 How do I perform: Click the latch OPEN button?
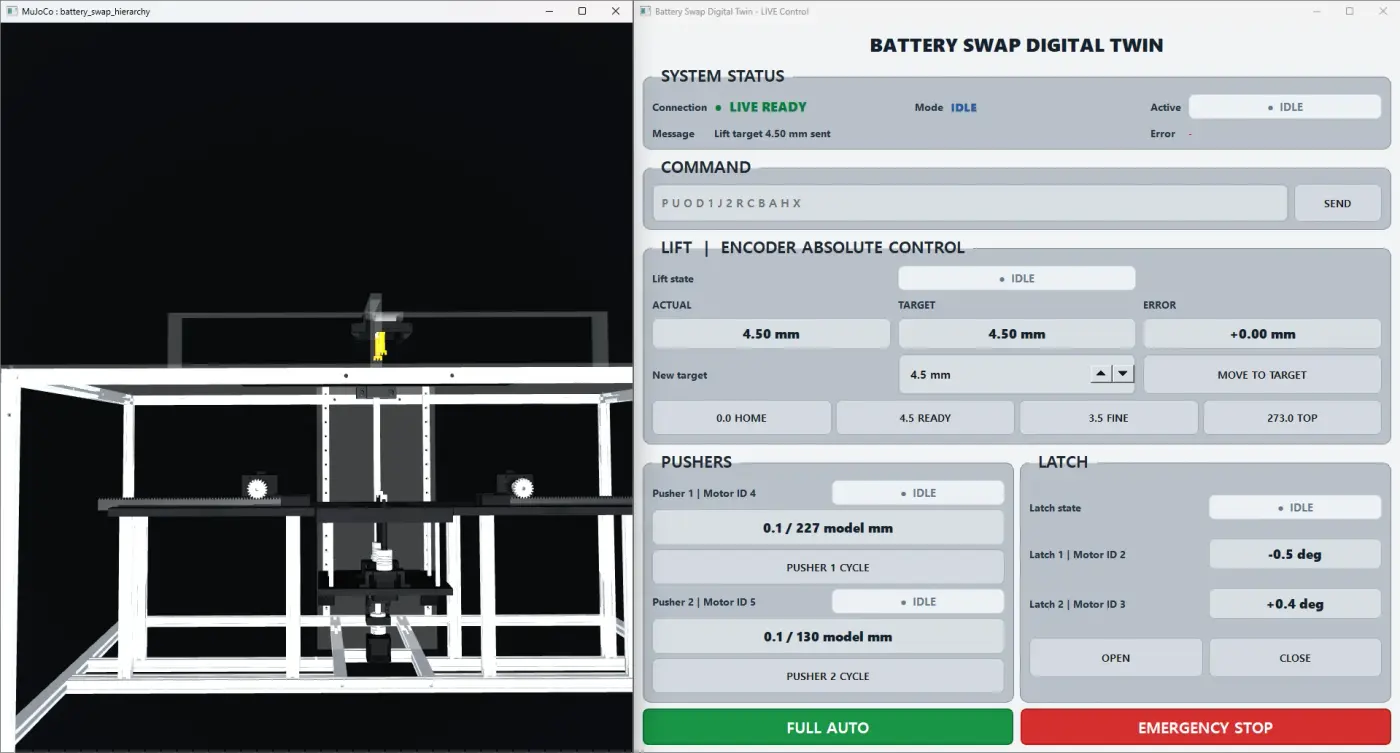1116,658
